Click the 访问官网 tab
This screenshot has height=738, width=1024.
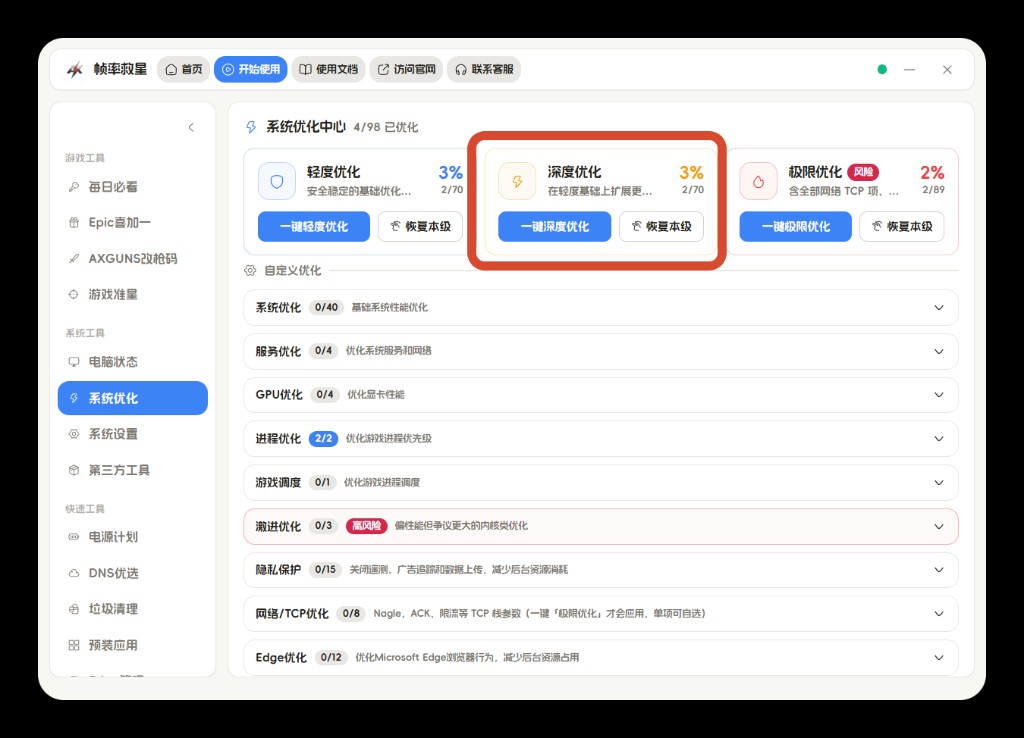click(406, 69)
